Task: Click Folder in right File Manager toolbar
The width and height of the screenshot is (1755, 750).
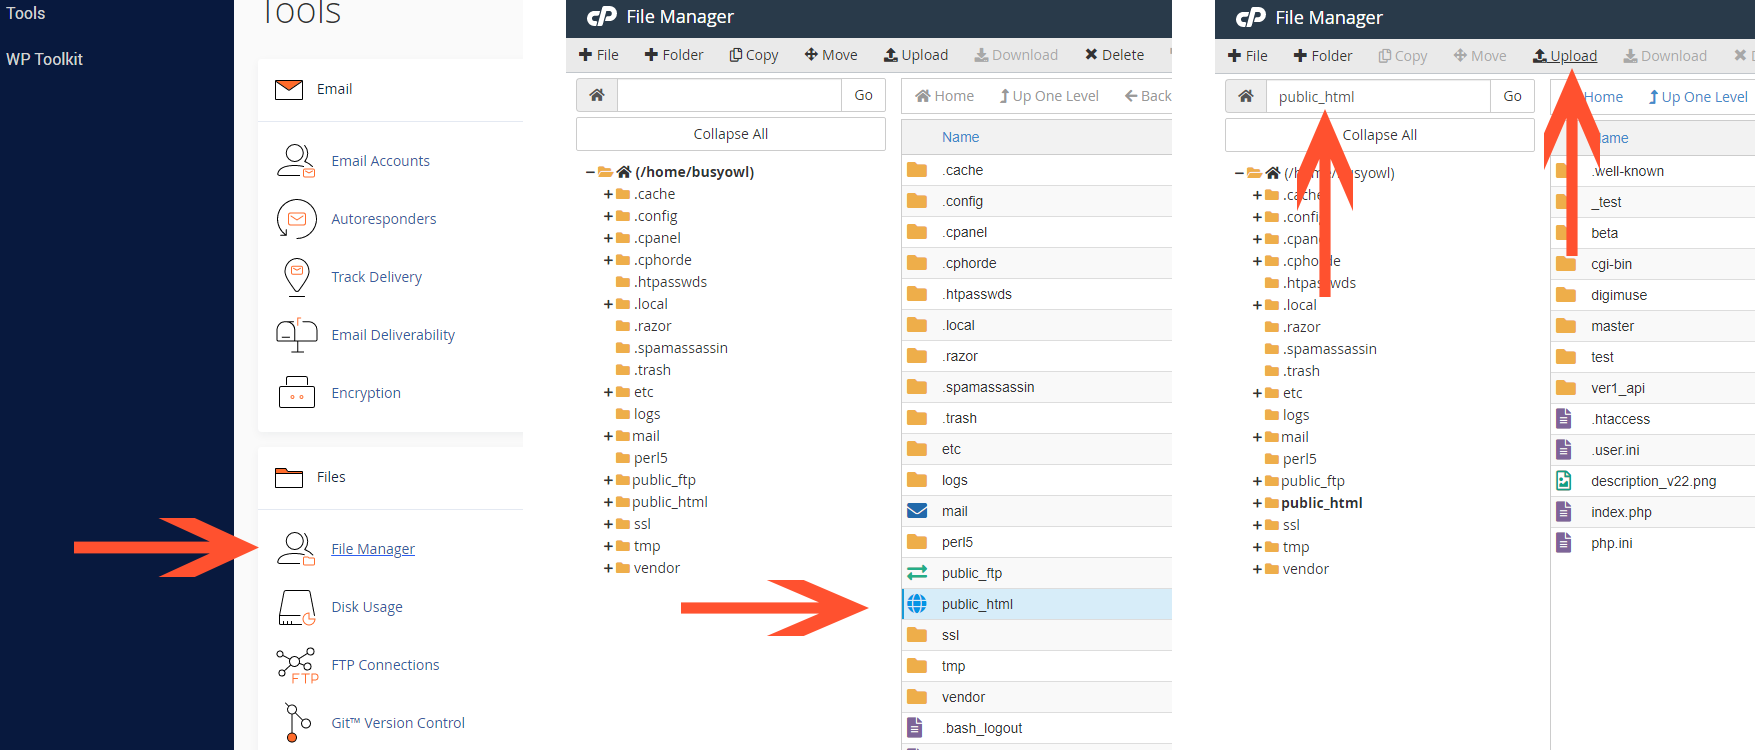Action: [x=1323, y=56]
